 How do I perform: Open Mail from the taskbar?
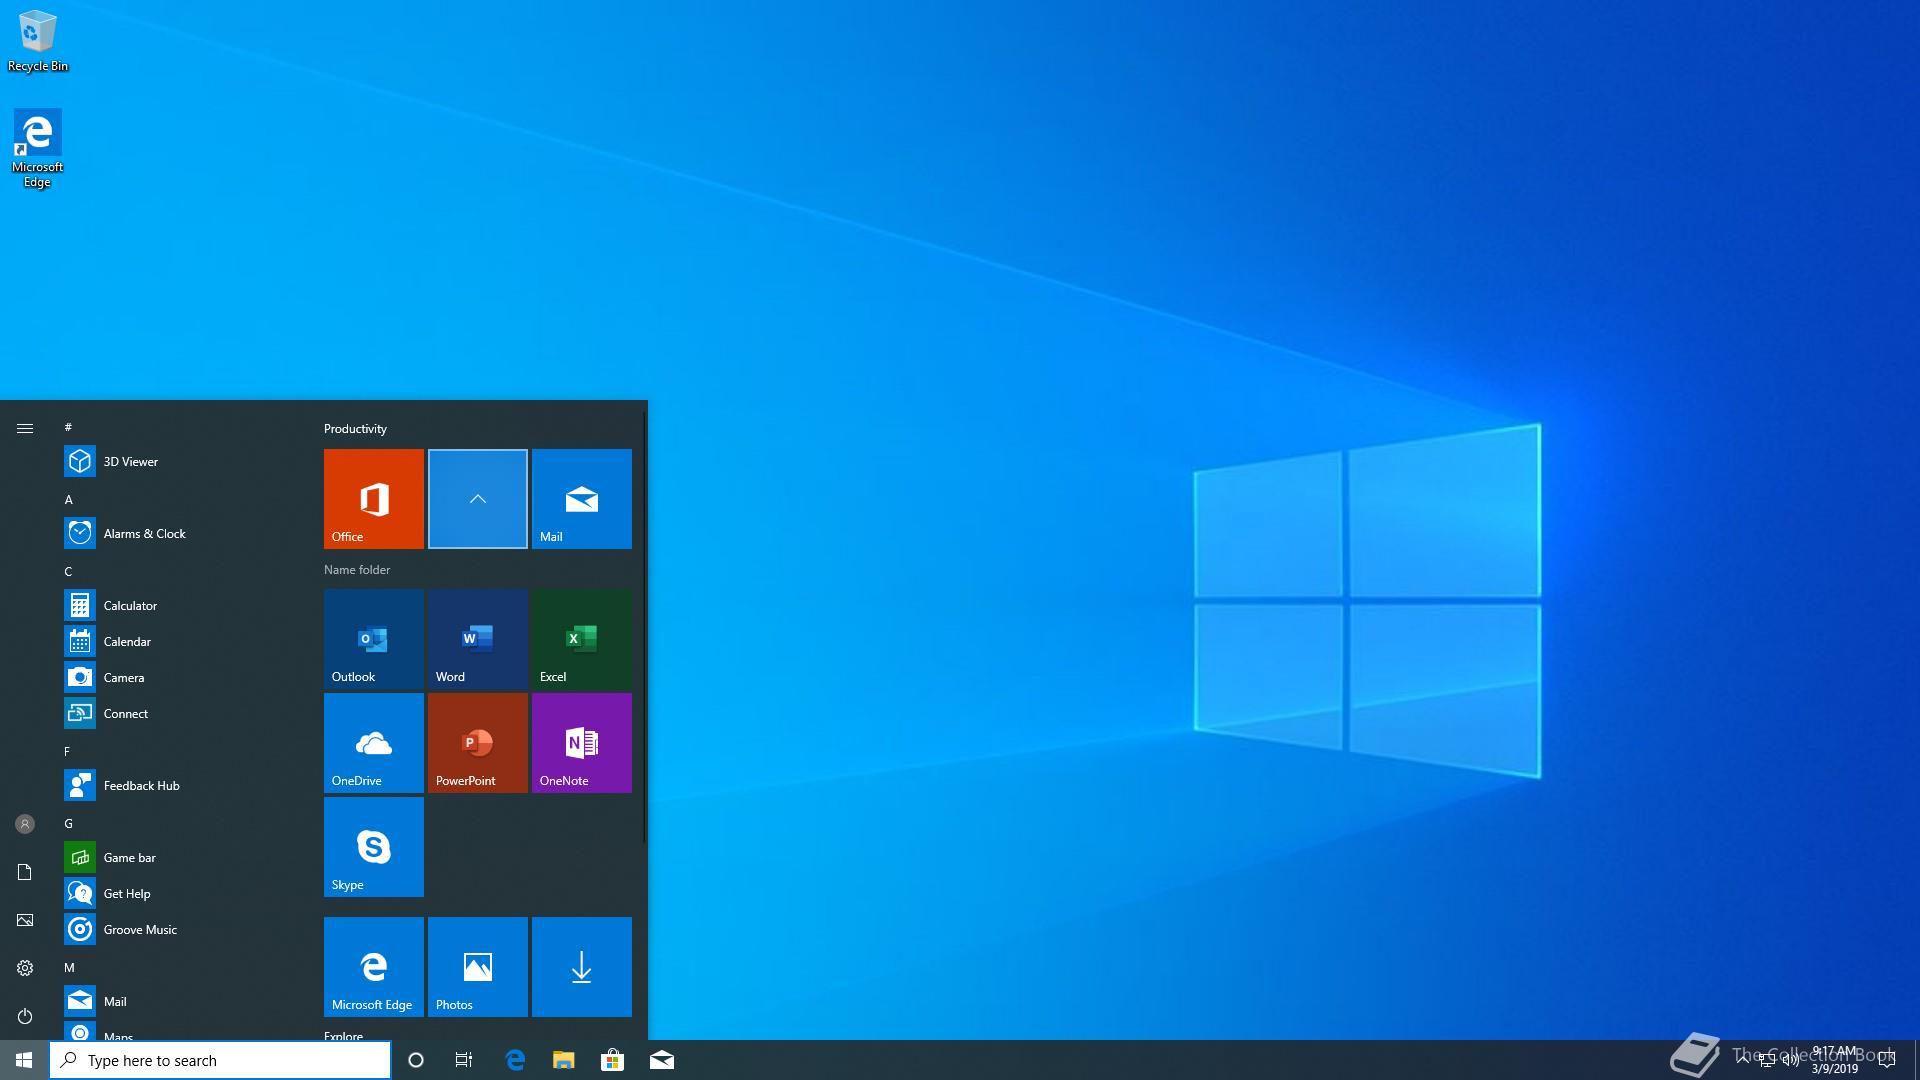tap(662, 1060)
